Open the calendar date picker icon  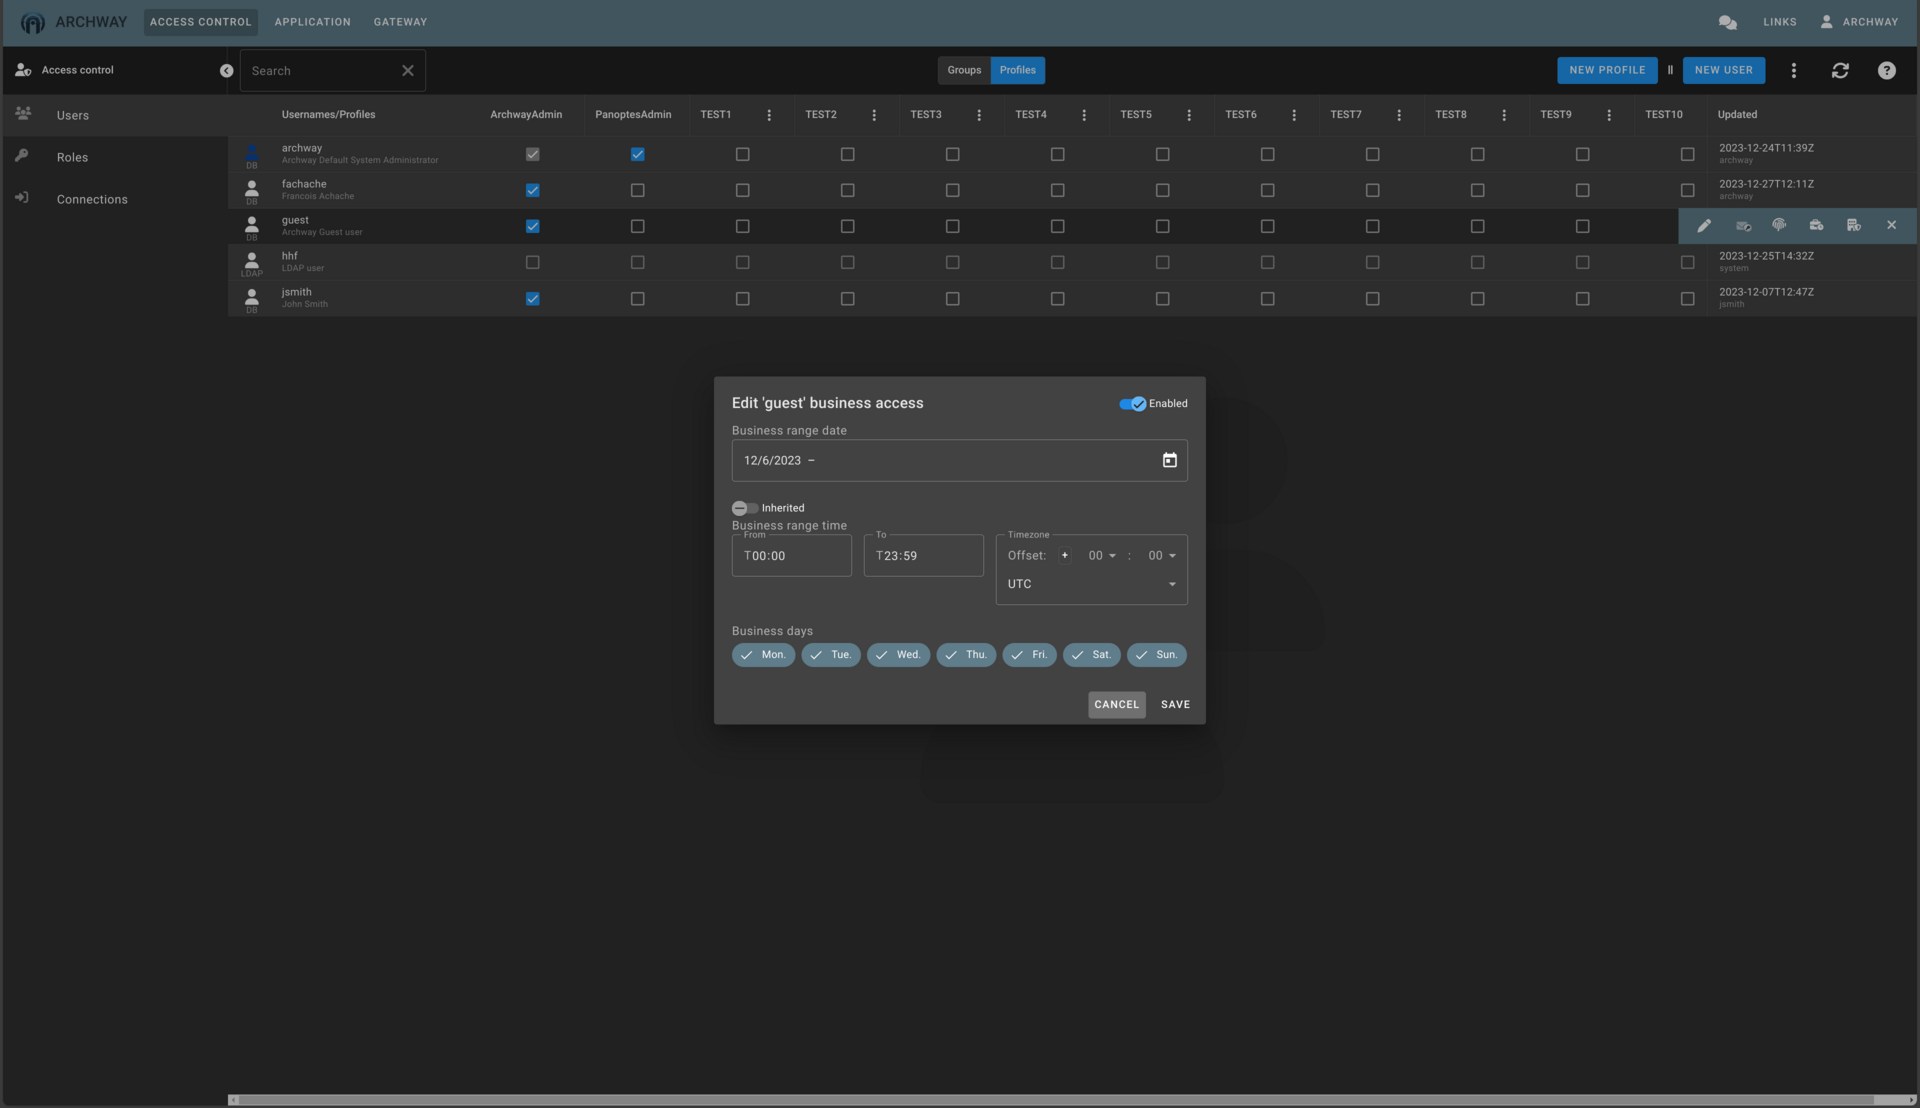(x=1169, y=460)
